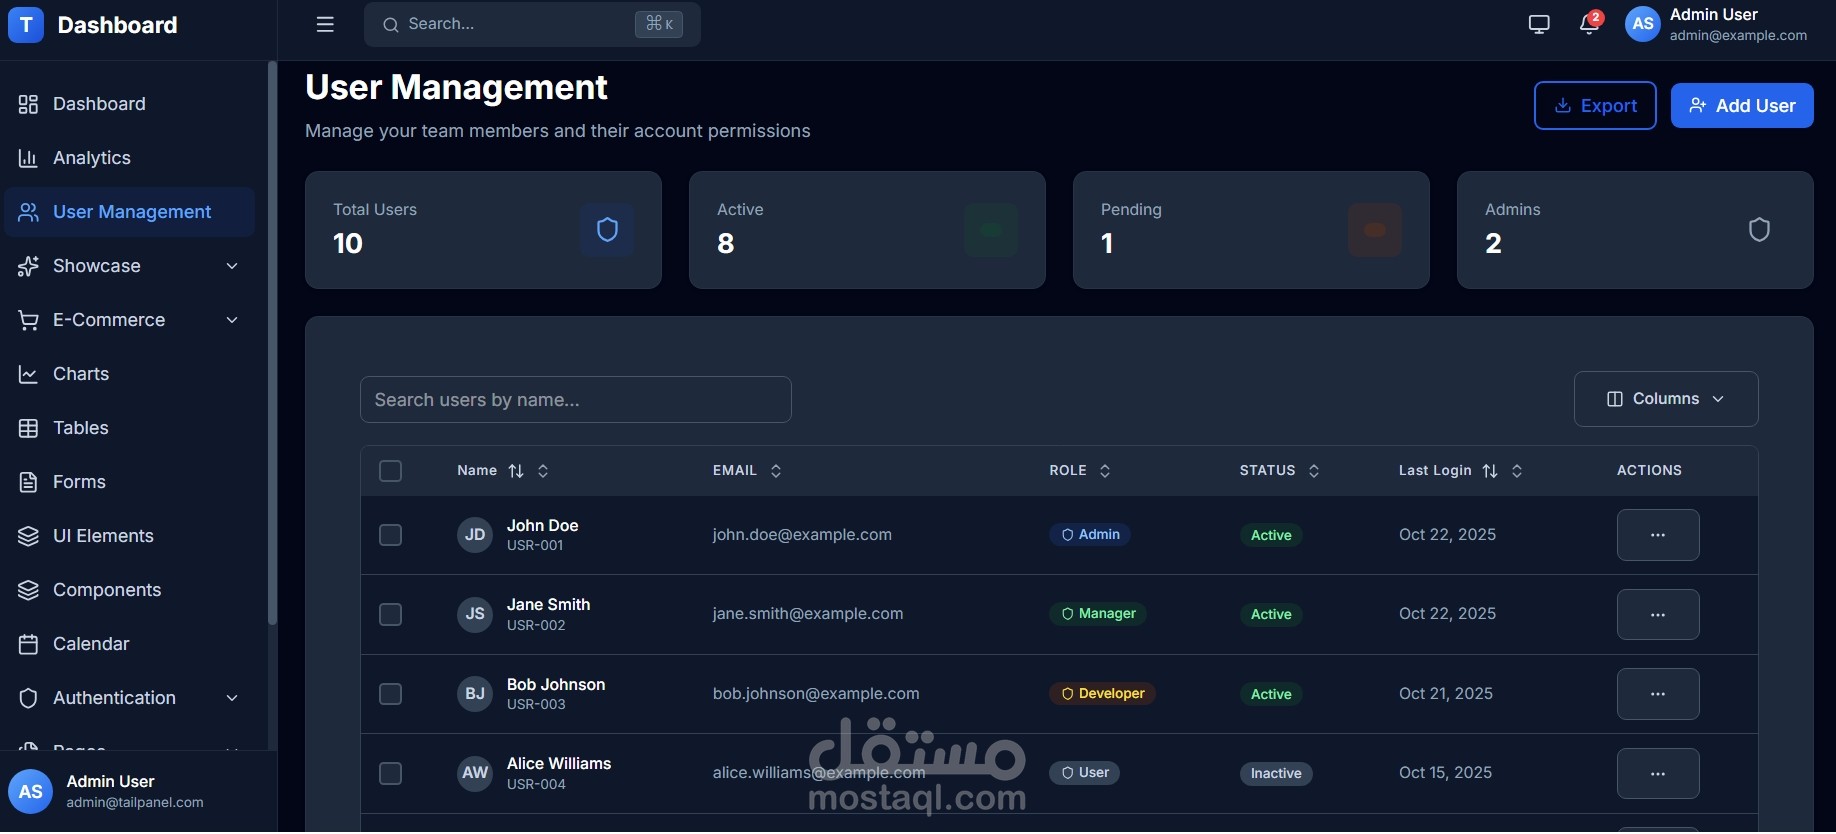Click the sidebar vertical scrollbar
Image resolution: width=1836 pixels, height=834 pixels.
[272, 343]
